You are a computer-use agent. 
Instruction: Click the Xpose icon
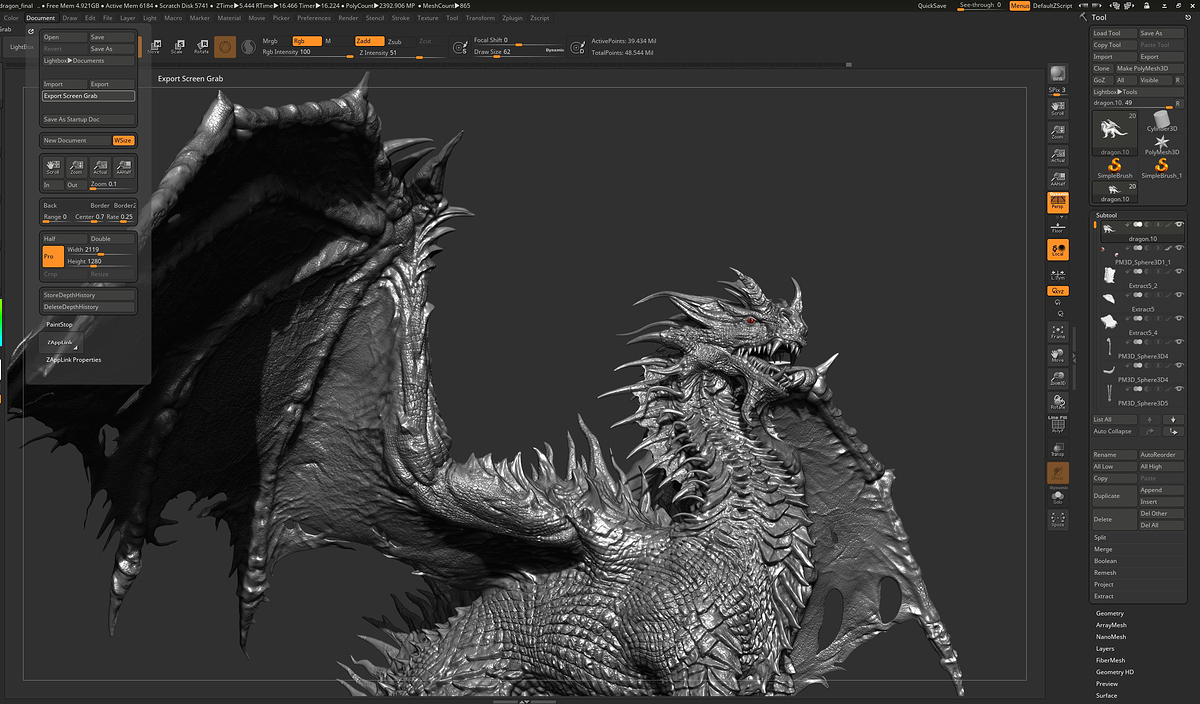click(x=1057, y=519)
